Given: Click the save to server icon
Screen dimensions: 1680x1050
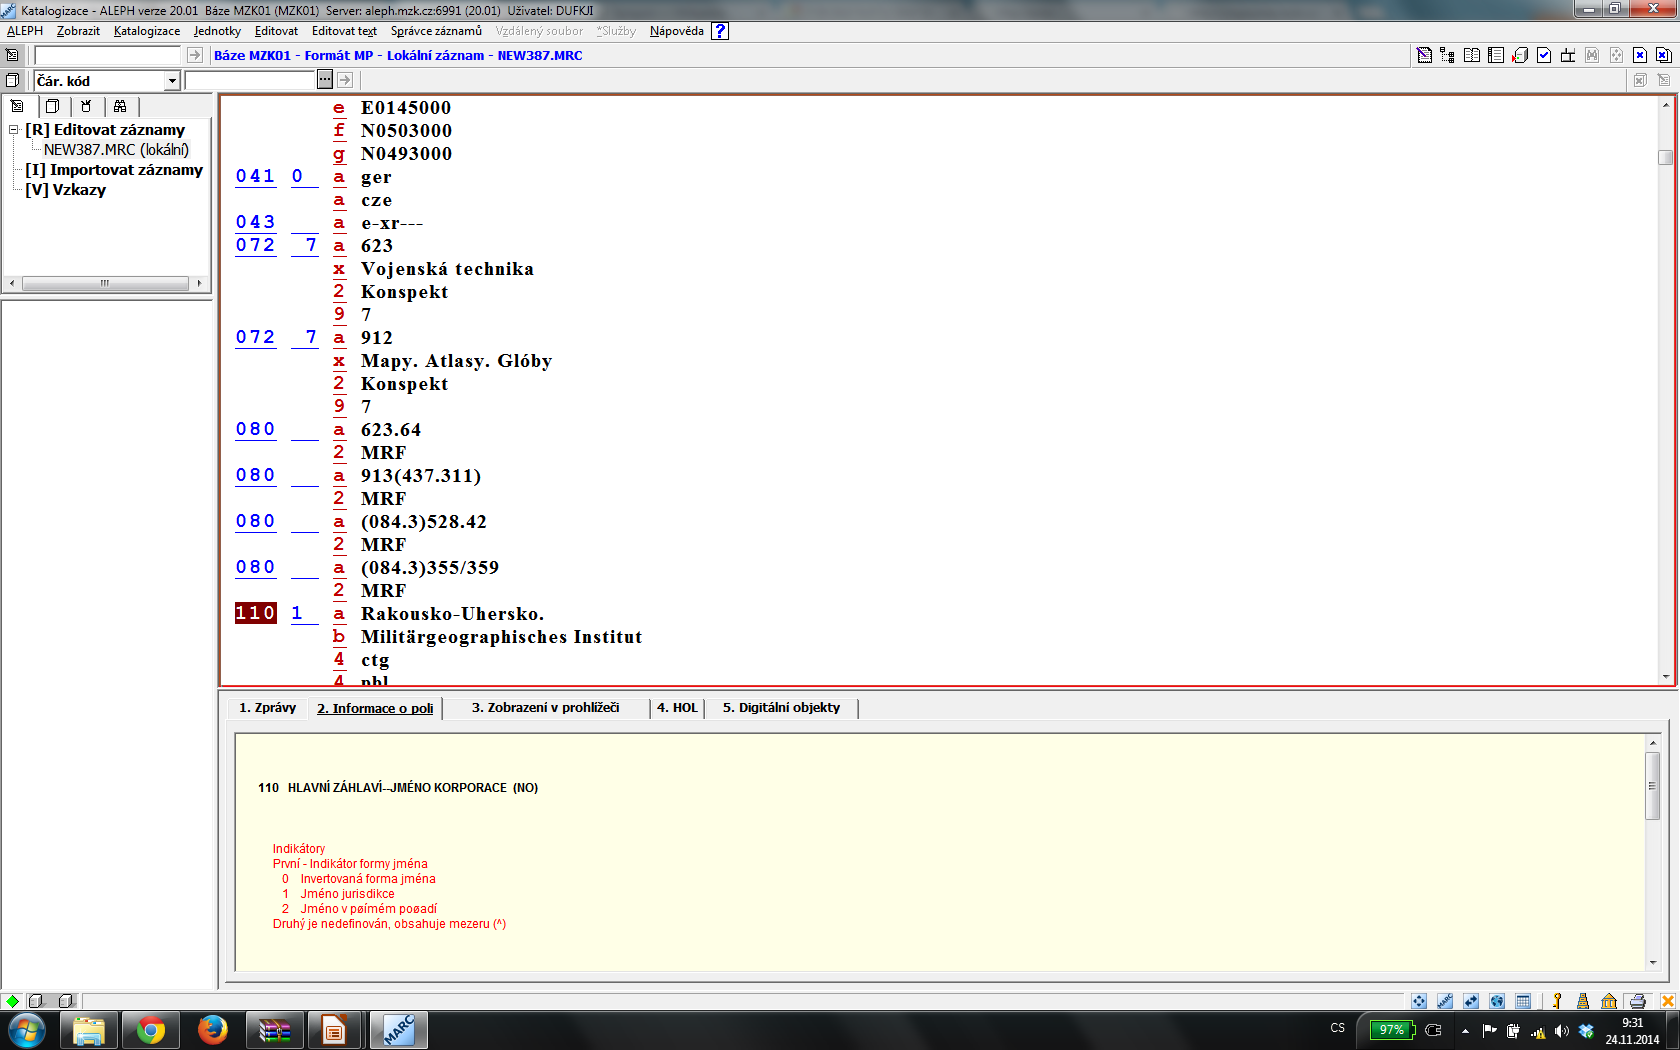Looking at the screenshot, I should click(x=1520, y=55).
